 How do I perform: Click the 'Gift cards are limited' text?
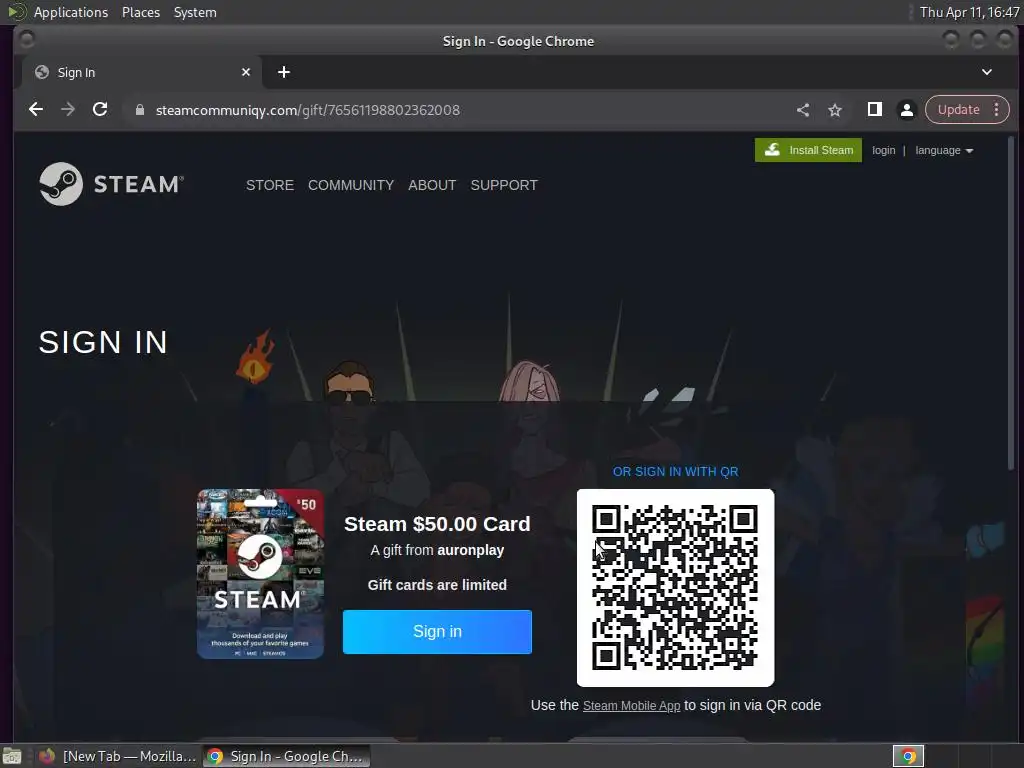pyautogui.click(x=437, y=585)
